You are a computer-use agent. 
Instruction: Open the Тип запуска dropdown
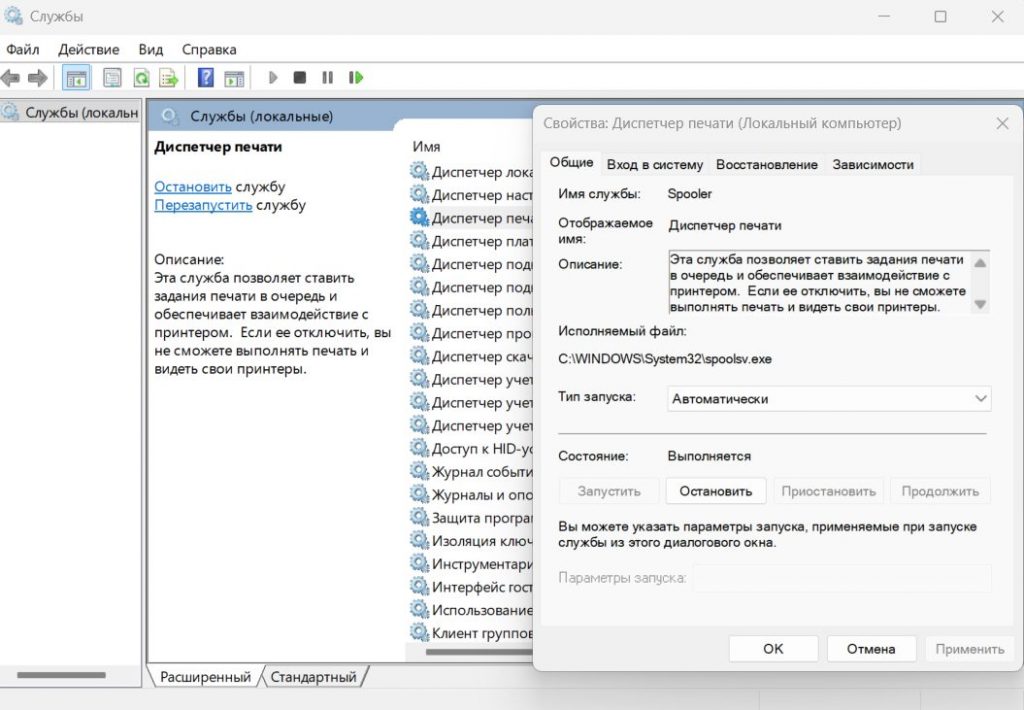click(829, 398)
